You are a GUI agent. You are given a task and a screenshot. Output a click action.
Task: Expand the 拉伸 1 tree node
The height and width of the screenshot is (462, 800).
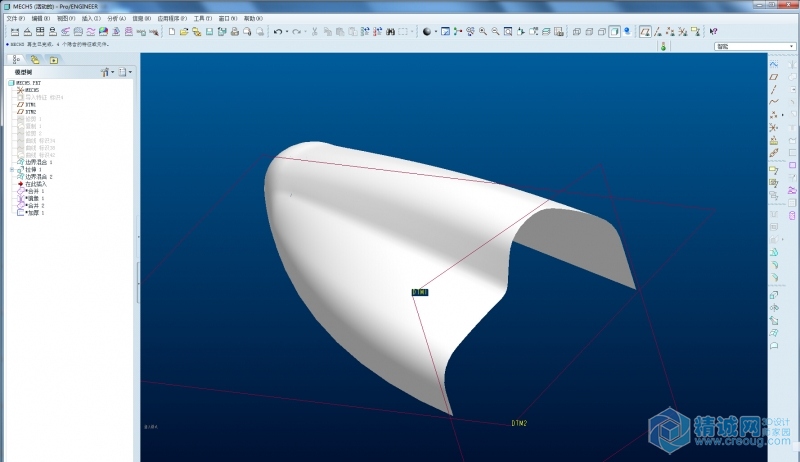12,169
